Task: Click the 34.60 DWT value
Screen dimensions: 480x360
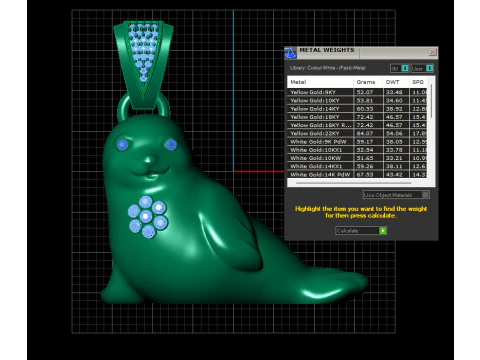Action: tap(394, 100)
